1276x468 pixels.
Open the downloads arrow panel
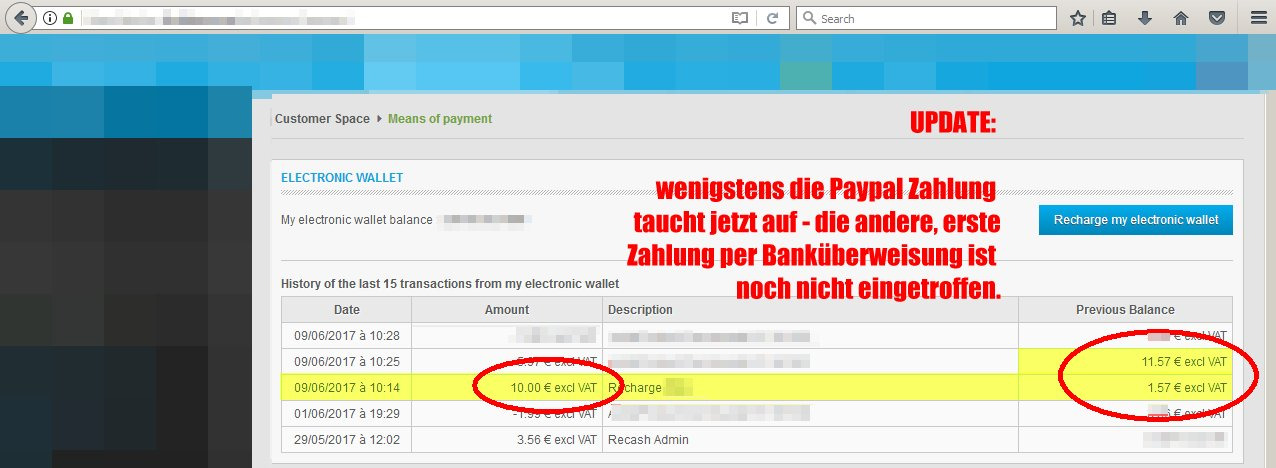point(1145,18)
